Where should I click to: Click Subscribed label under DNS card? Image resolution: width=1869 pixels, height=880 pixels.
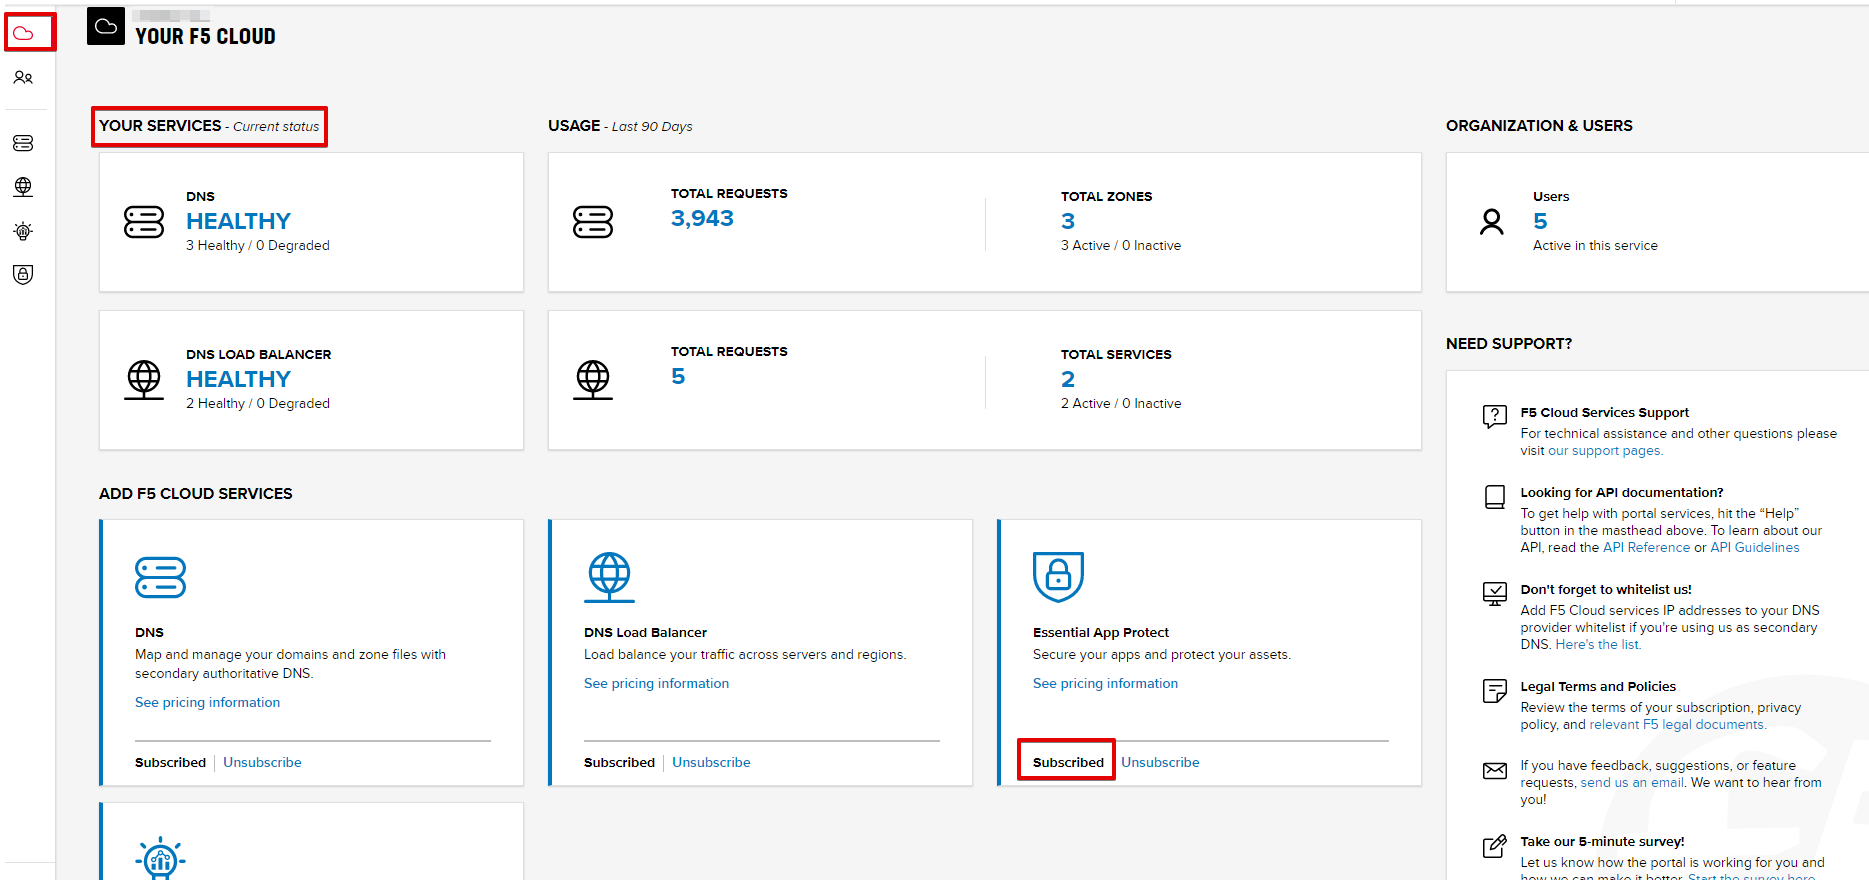coord(170,762)
